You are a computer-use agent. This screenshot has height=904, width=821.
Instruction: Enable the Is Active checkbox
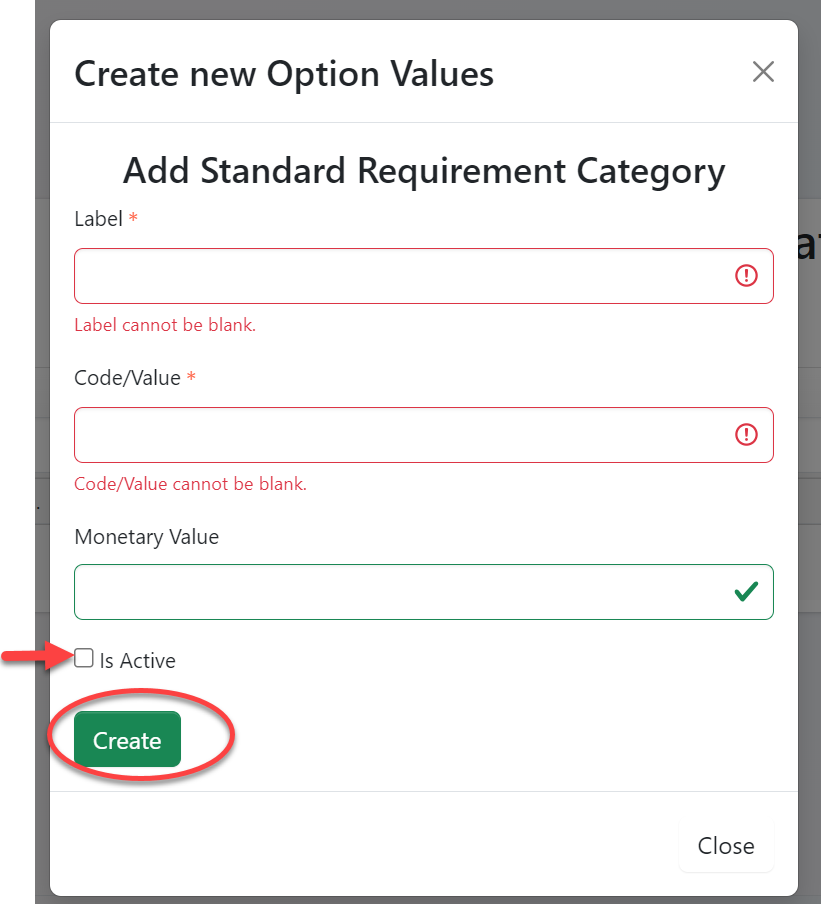[84, 658]
